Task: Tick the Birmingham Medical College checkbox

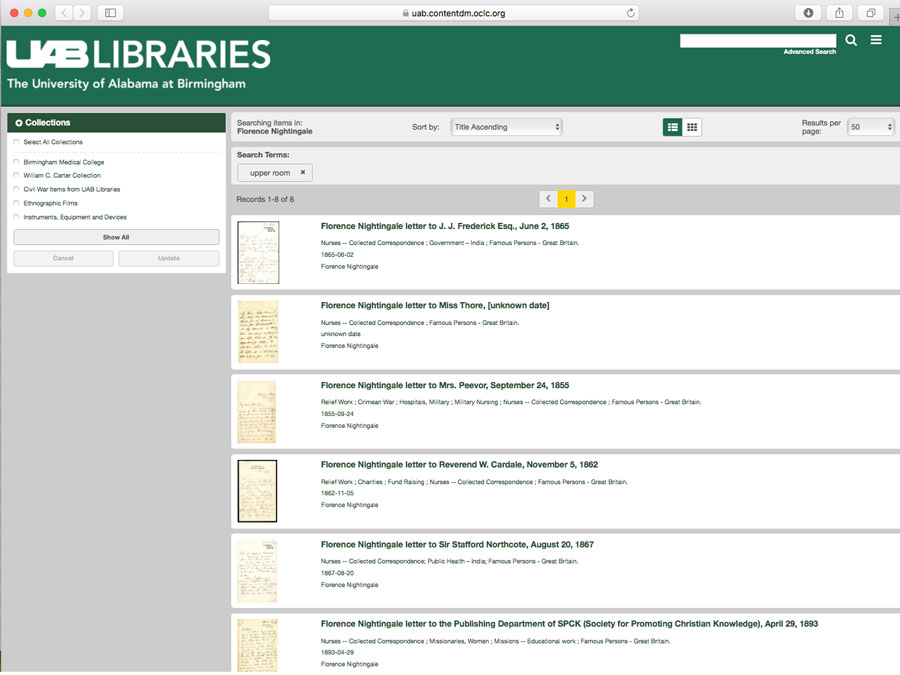Action: pyautogui.click(x=16, y=162)
